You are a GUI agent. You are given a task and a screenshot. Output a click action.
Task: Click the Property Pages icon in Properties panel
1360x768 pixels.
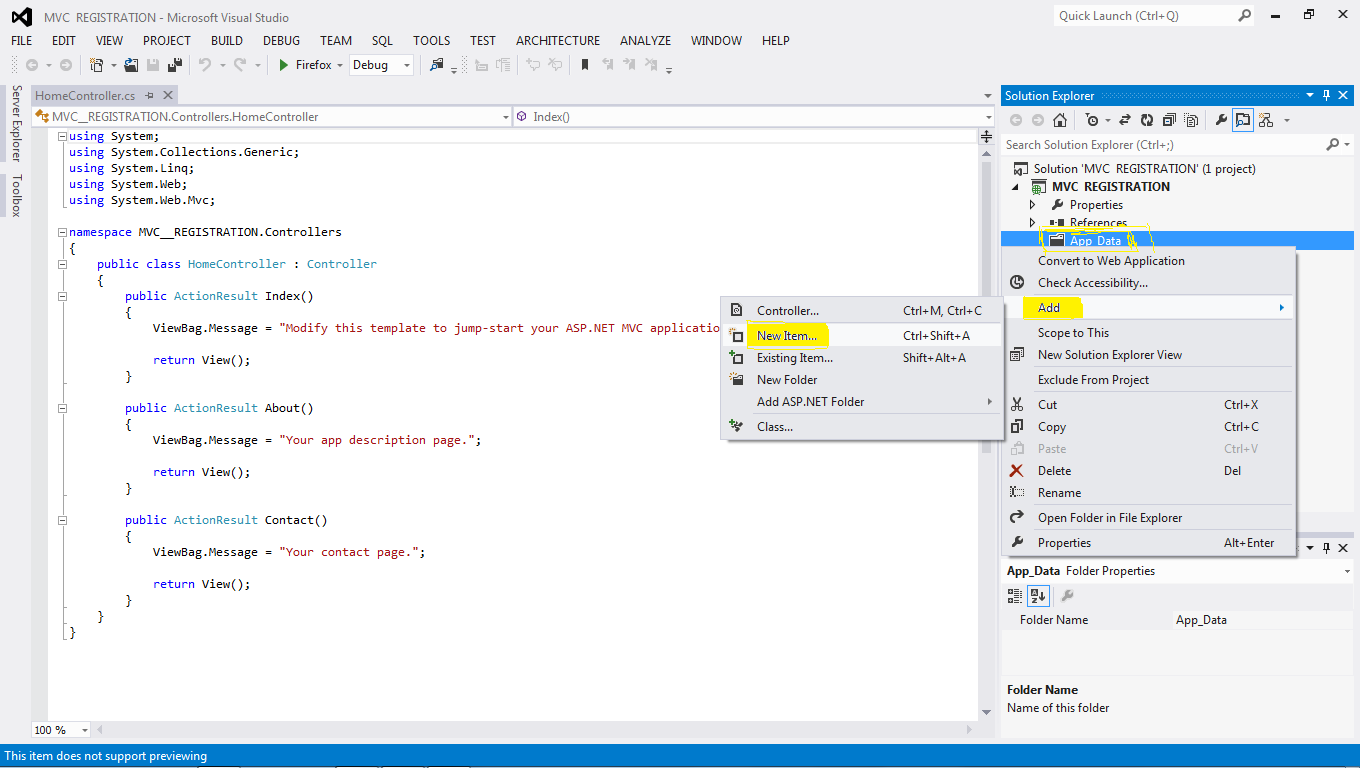coord(1067,596)
